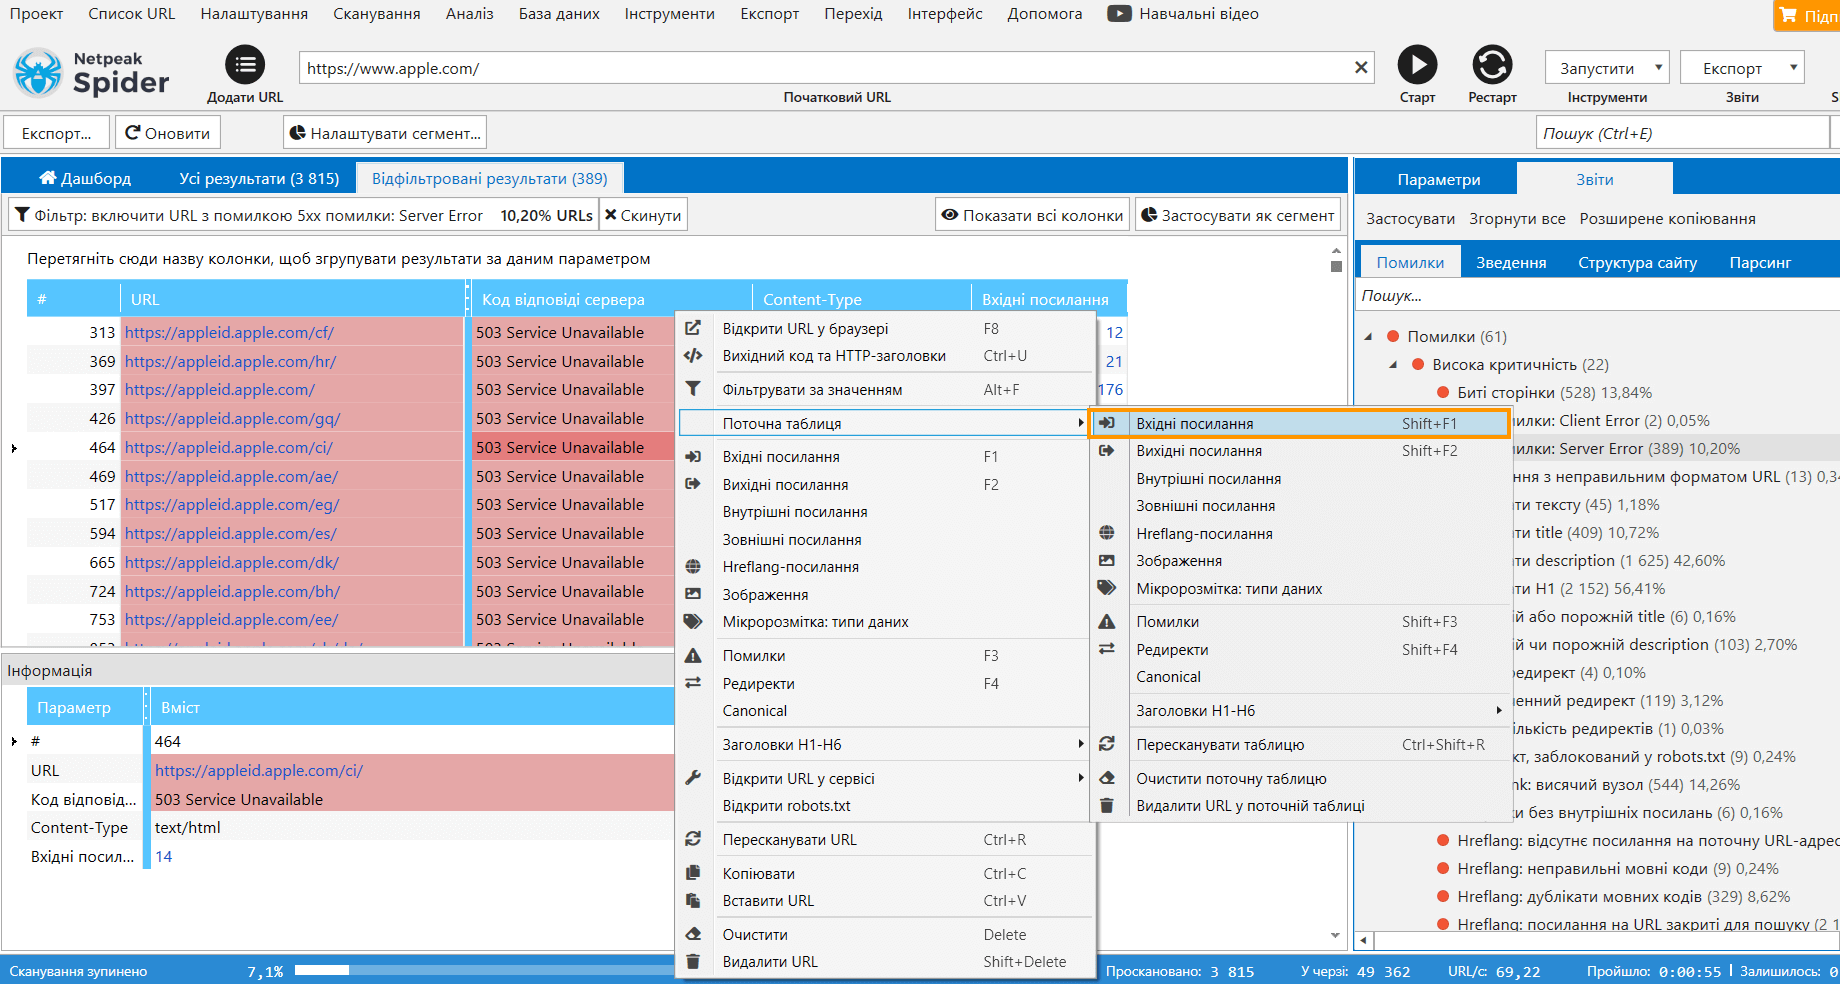This screenshot has width=1840, height=984.
Task: Click the Add URL list icon
Action: (x=245, y=66)
